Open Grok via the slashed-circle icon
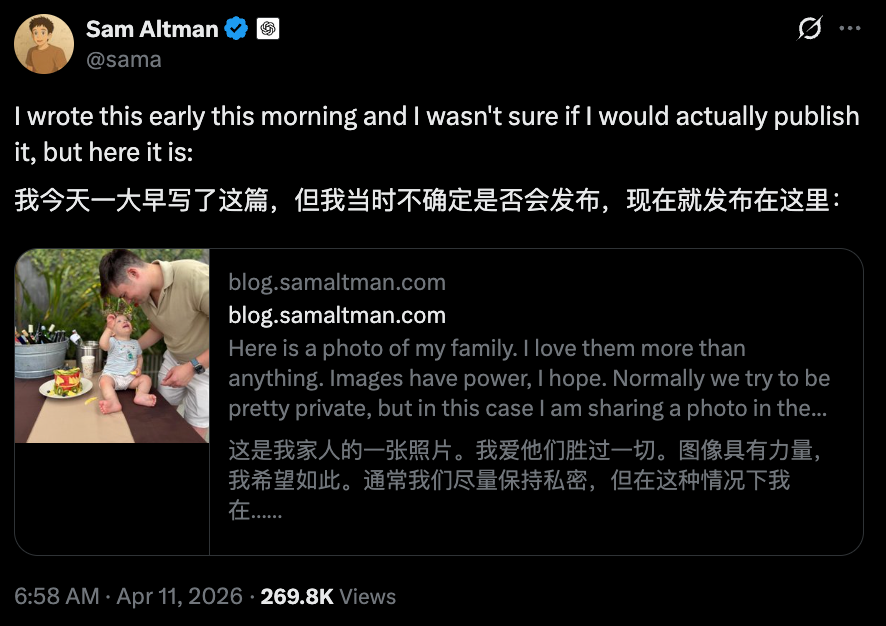The width and height of the screenshot is (886, 626). (x=809, y=29)
